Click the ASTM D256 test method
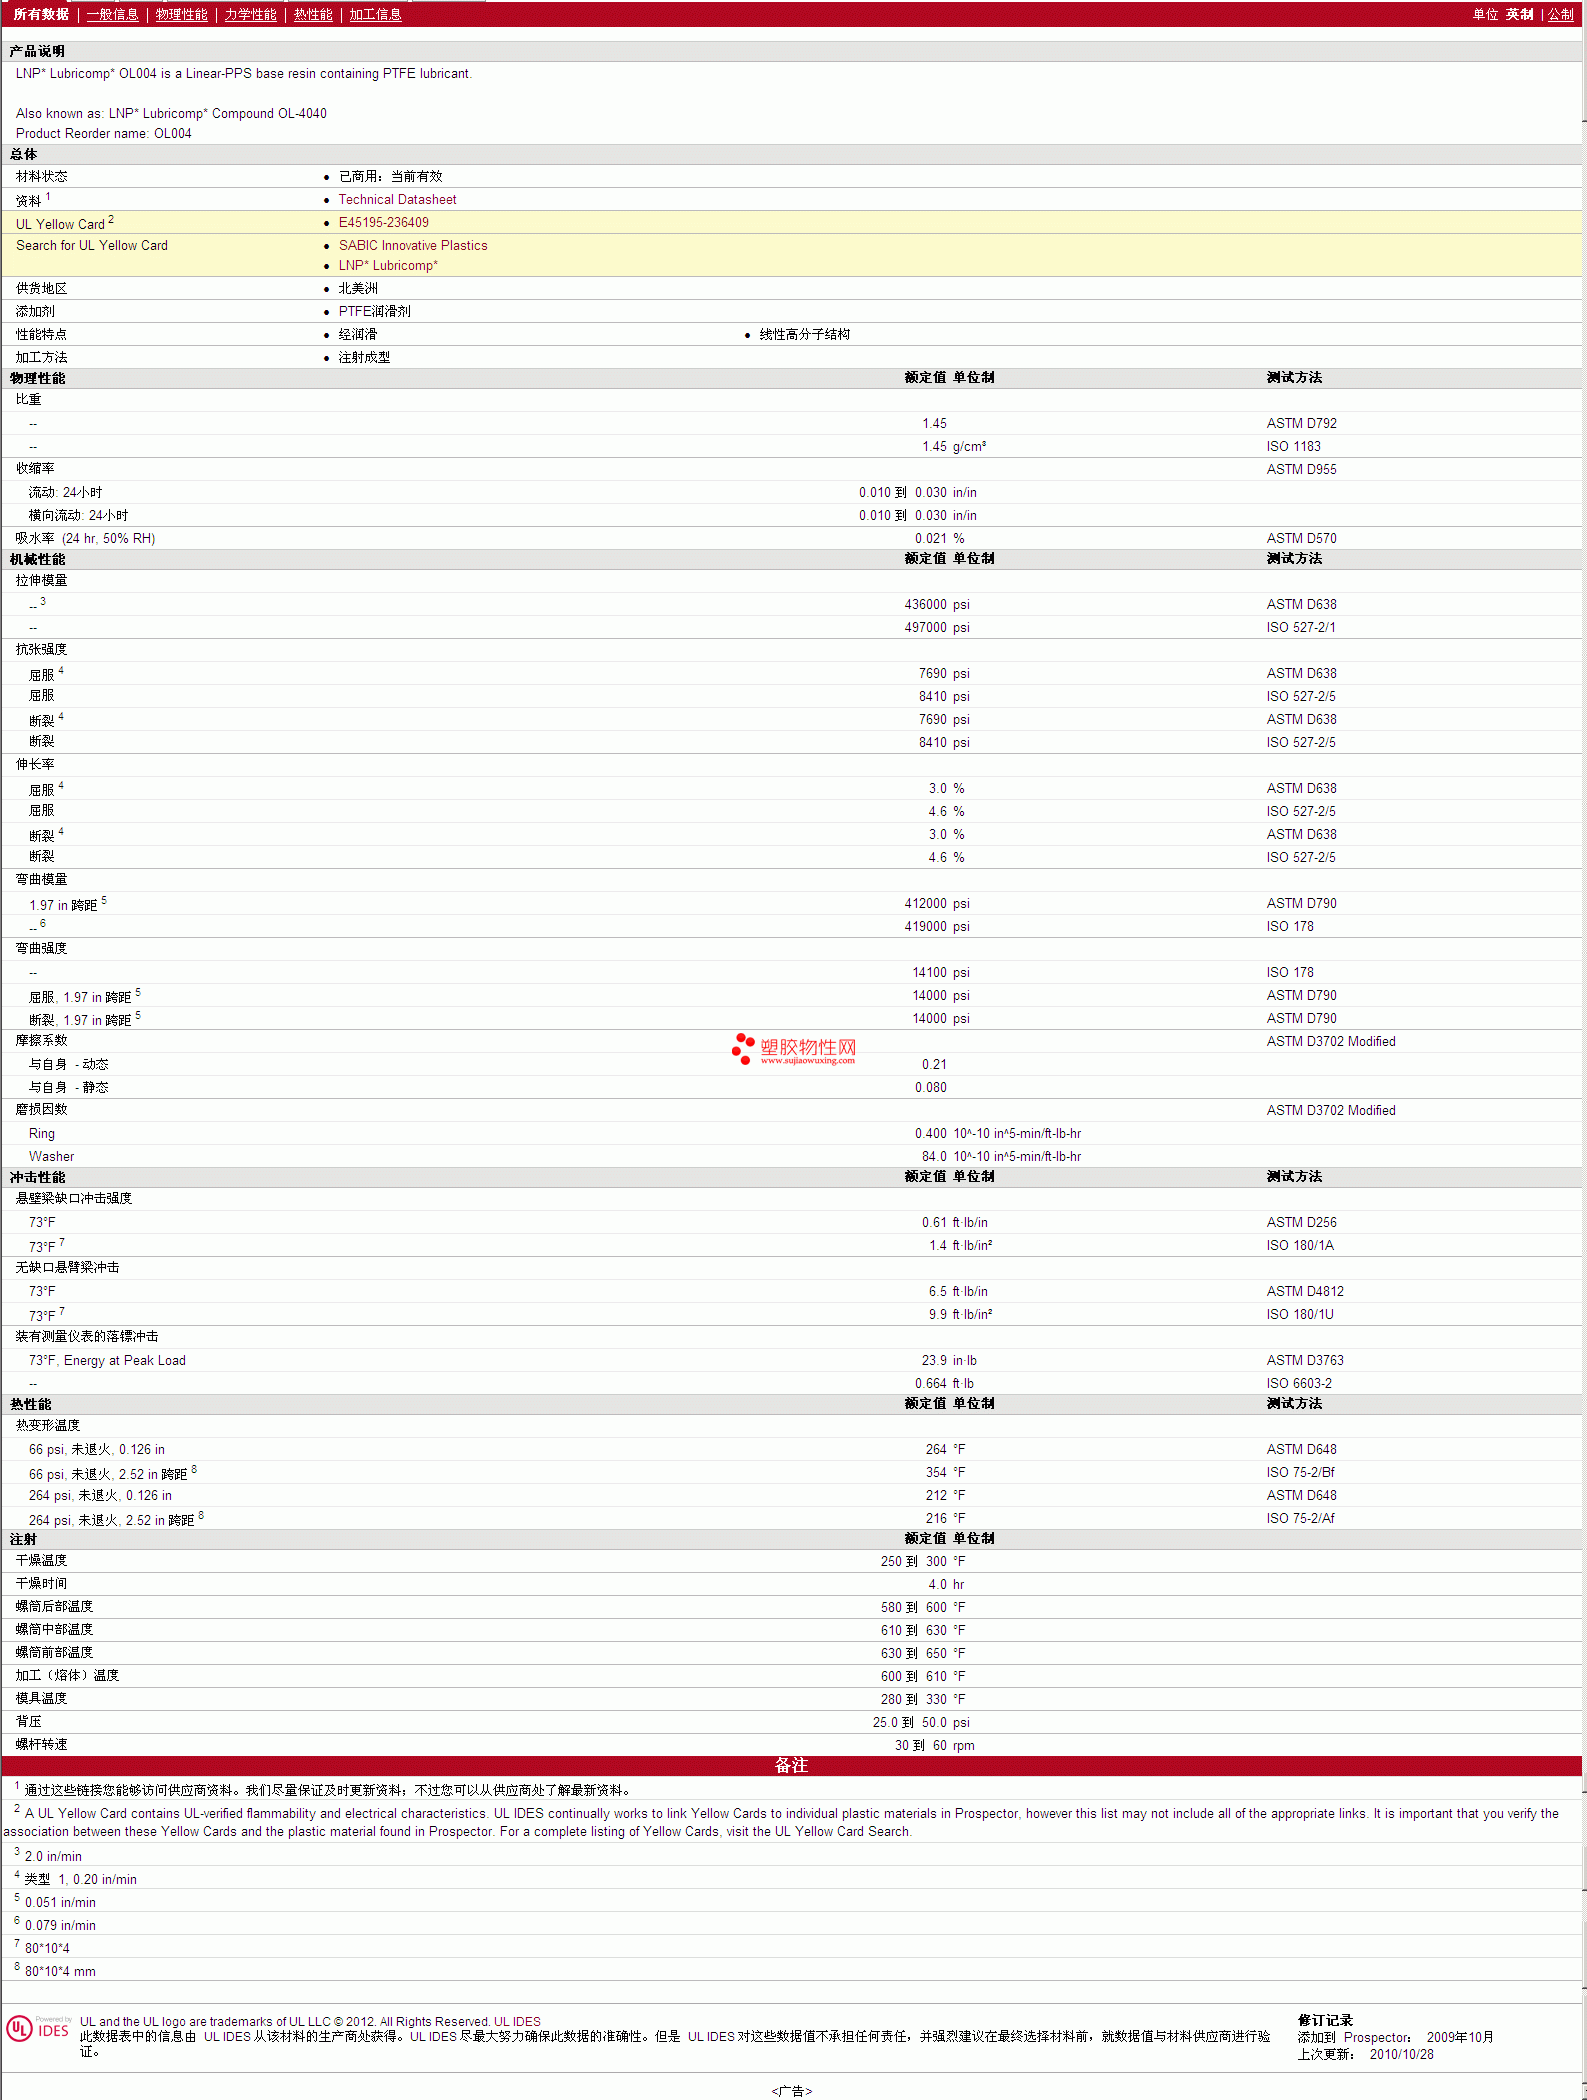The image size is (1587, 2100). 1301,1222
